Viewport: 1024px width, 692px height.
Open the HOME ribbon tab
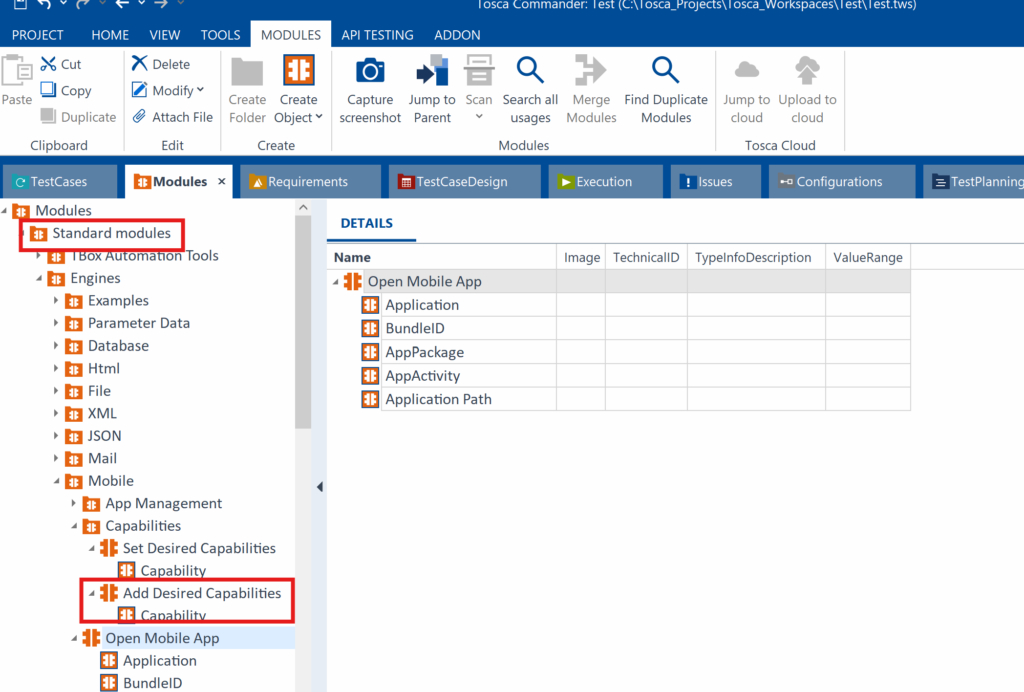click(x=110, y=35)
